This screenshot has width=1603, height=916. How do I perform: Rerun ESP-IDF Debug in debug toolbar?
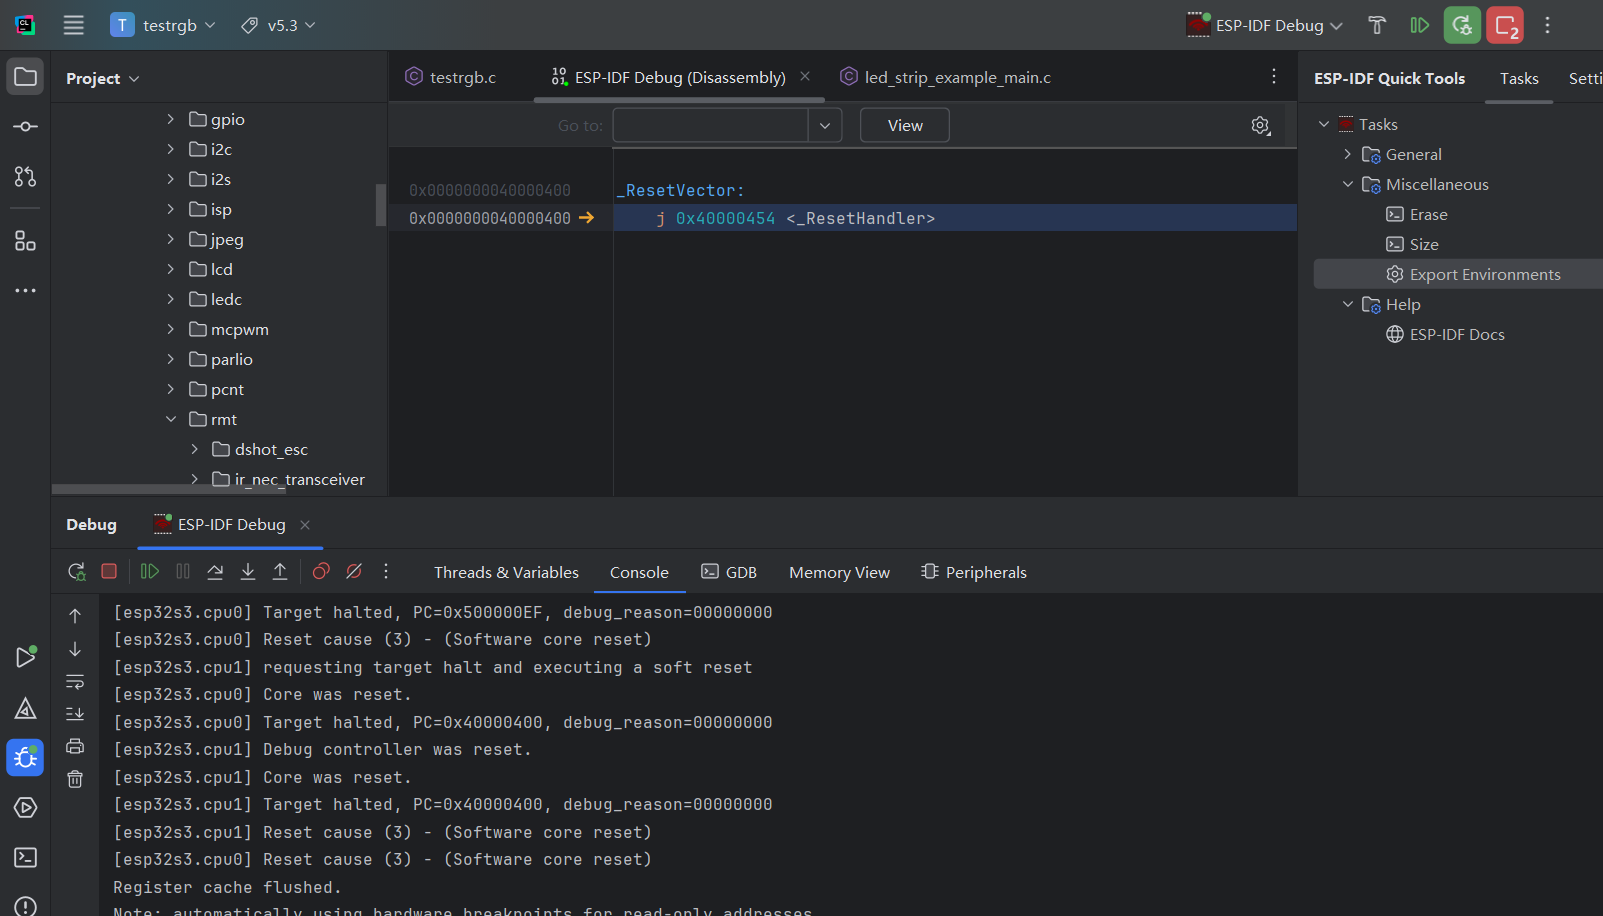(x=77, y=571)
